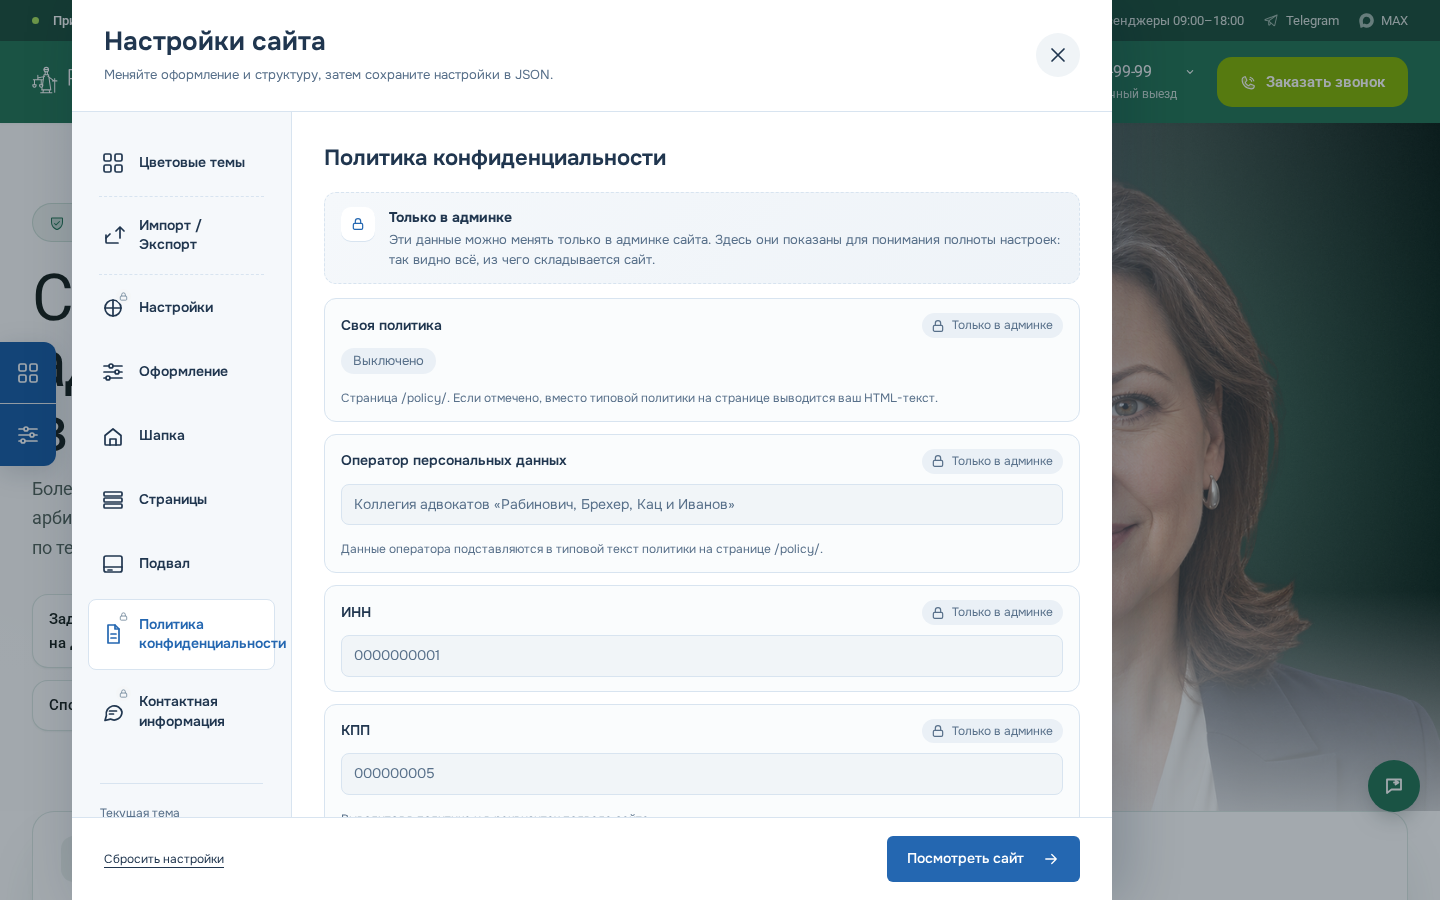This screenshot has width=1440, height=900.
Task: Open Страницы sidebar section
Action: (x=181, y=500)
